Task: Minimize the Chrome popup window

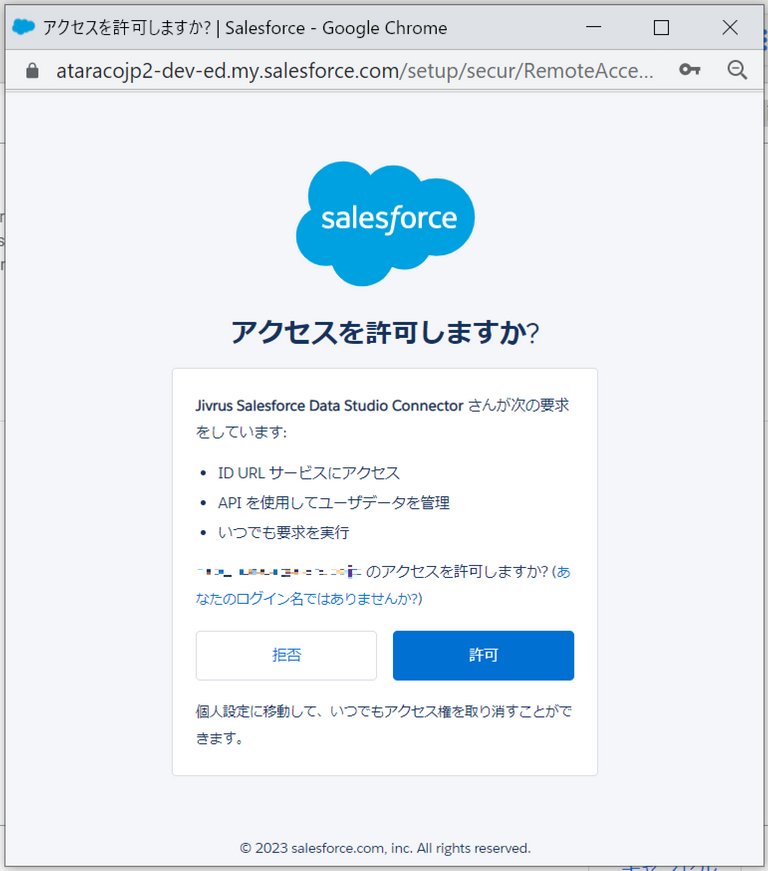Action: click(x=594, y=27)
